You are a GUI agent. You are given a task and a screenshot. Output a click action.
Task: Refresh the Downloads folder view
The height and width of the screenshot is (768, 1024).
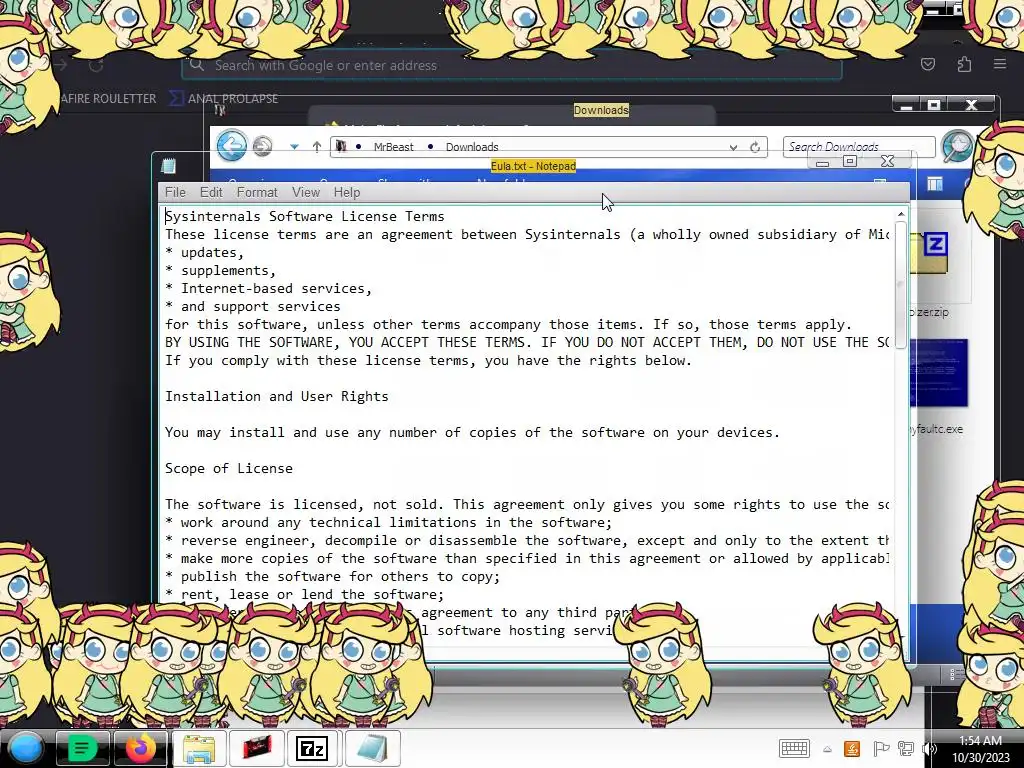click(x=755, y=147)
